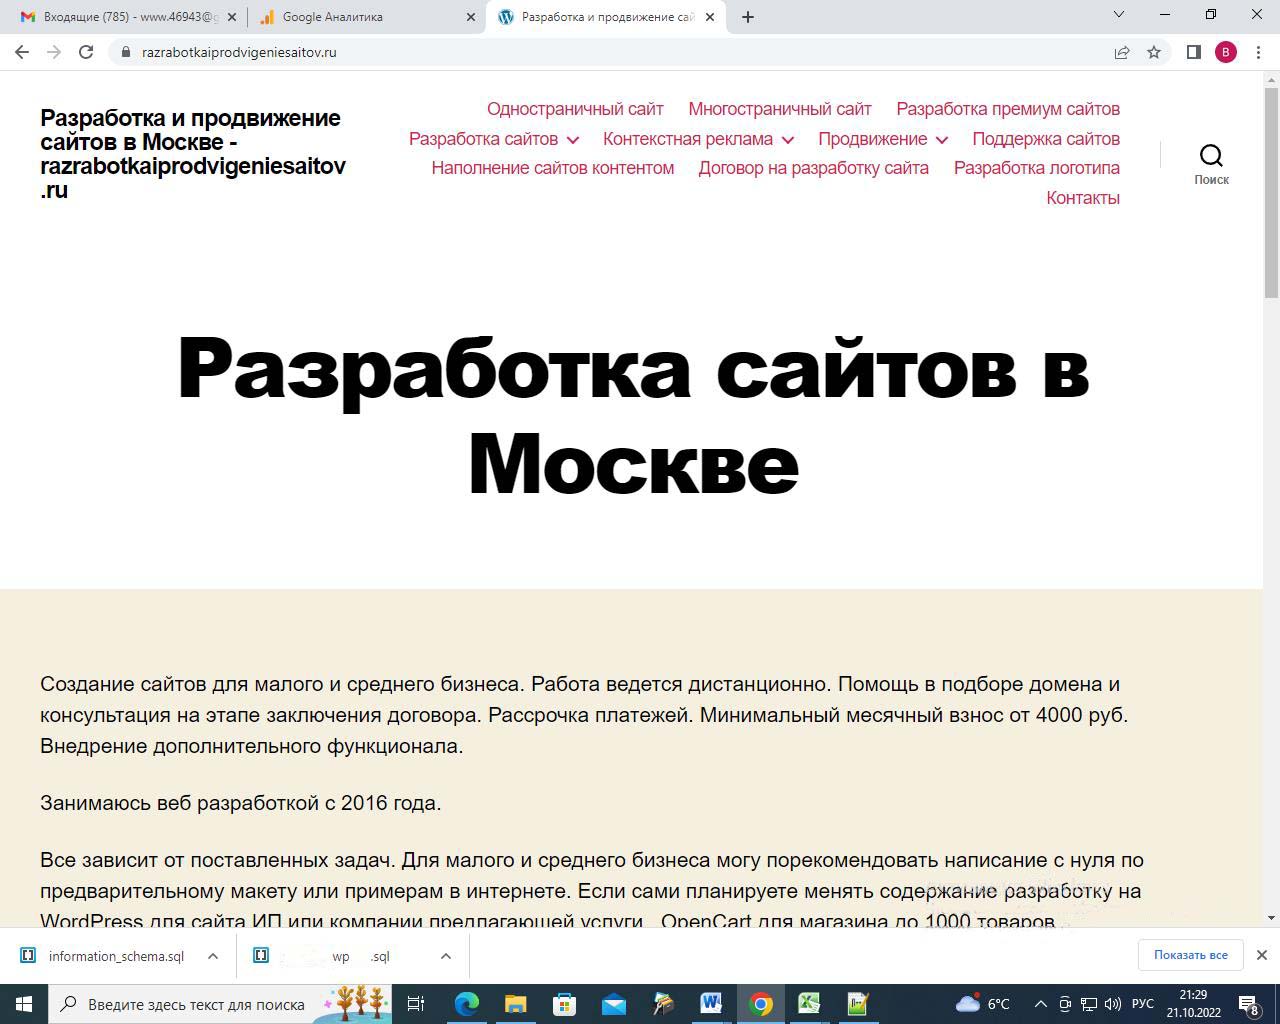Open the Chrome three-dot menu
The image size is (1280, 1024).
pyautogui.click(x=1258, y=52)
